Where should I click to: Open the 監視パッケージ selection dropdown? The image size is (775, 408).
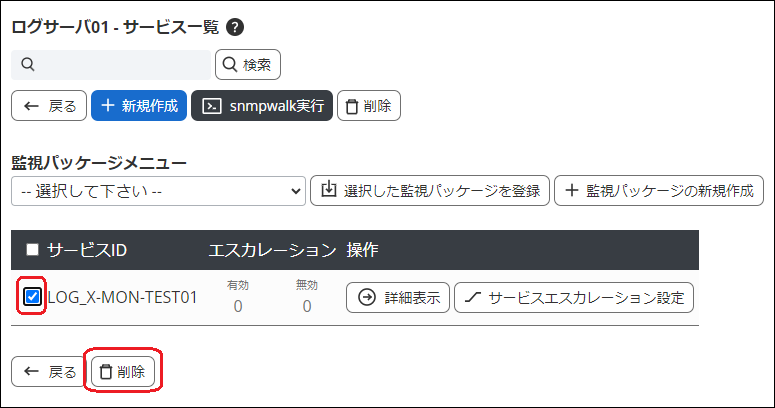pos(158,190)
